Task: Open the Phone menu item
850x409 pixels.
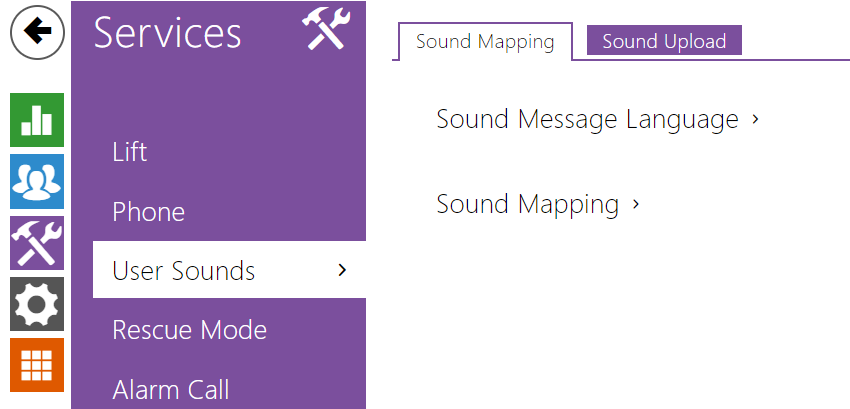Action: pos(149,212)
